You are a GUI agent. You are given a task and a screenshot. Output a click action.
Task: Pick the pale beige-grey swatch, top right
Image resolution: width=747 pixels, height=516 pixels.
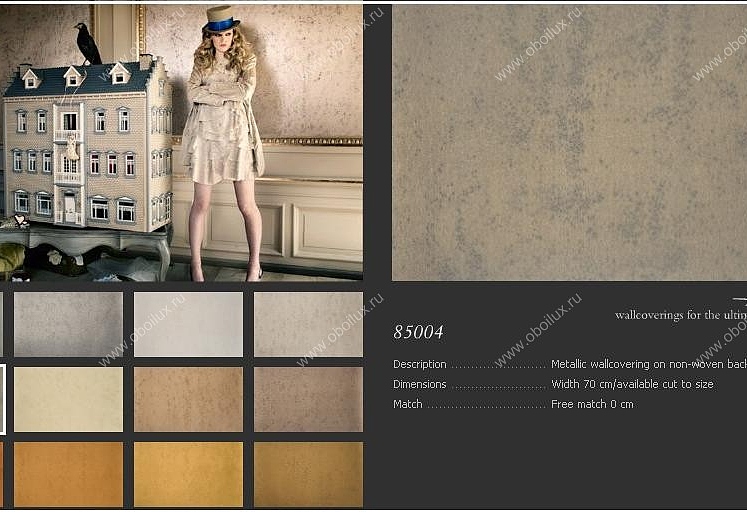(x=308, y=324)
